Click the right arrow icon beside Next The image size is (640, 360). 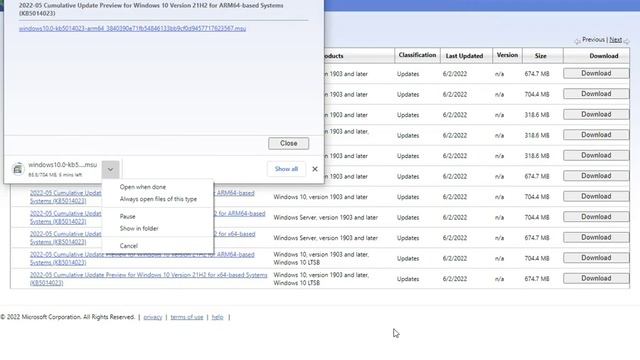pyautogui.click(x=627, y=41)
